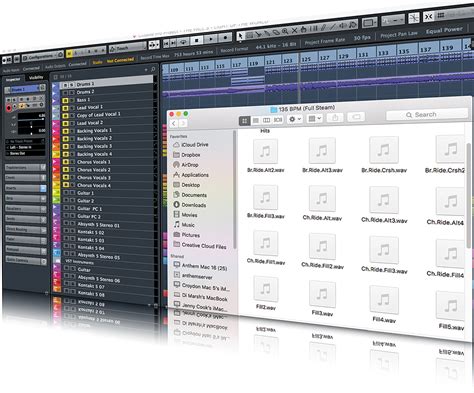Switch Finder to icon view
Viewport: 474px width, 393px height.
(x=244, y=121)
